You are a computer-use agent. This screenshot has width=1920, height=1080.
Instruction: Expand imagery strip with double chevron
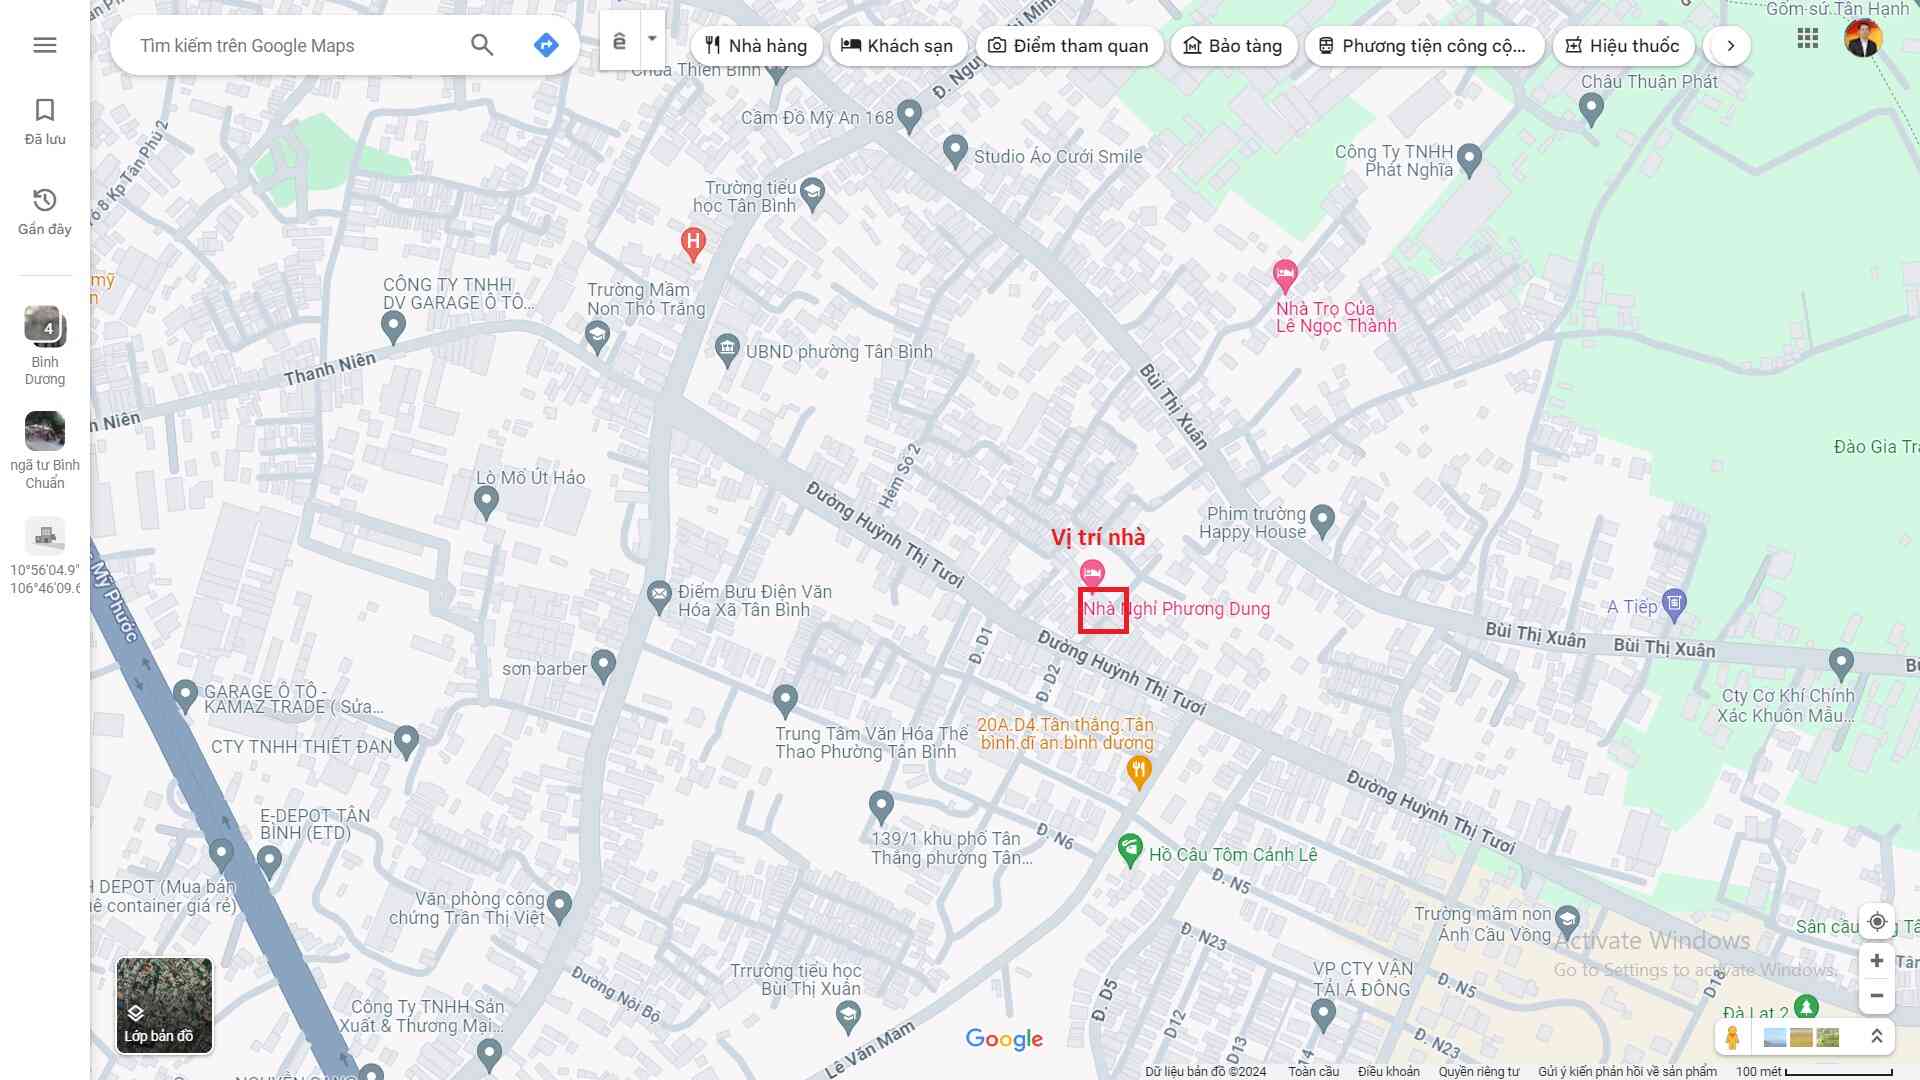coord(1877,1037)
